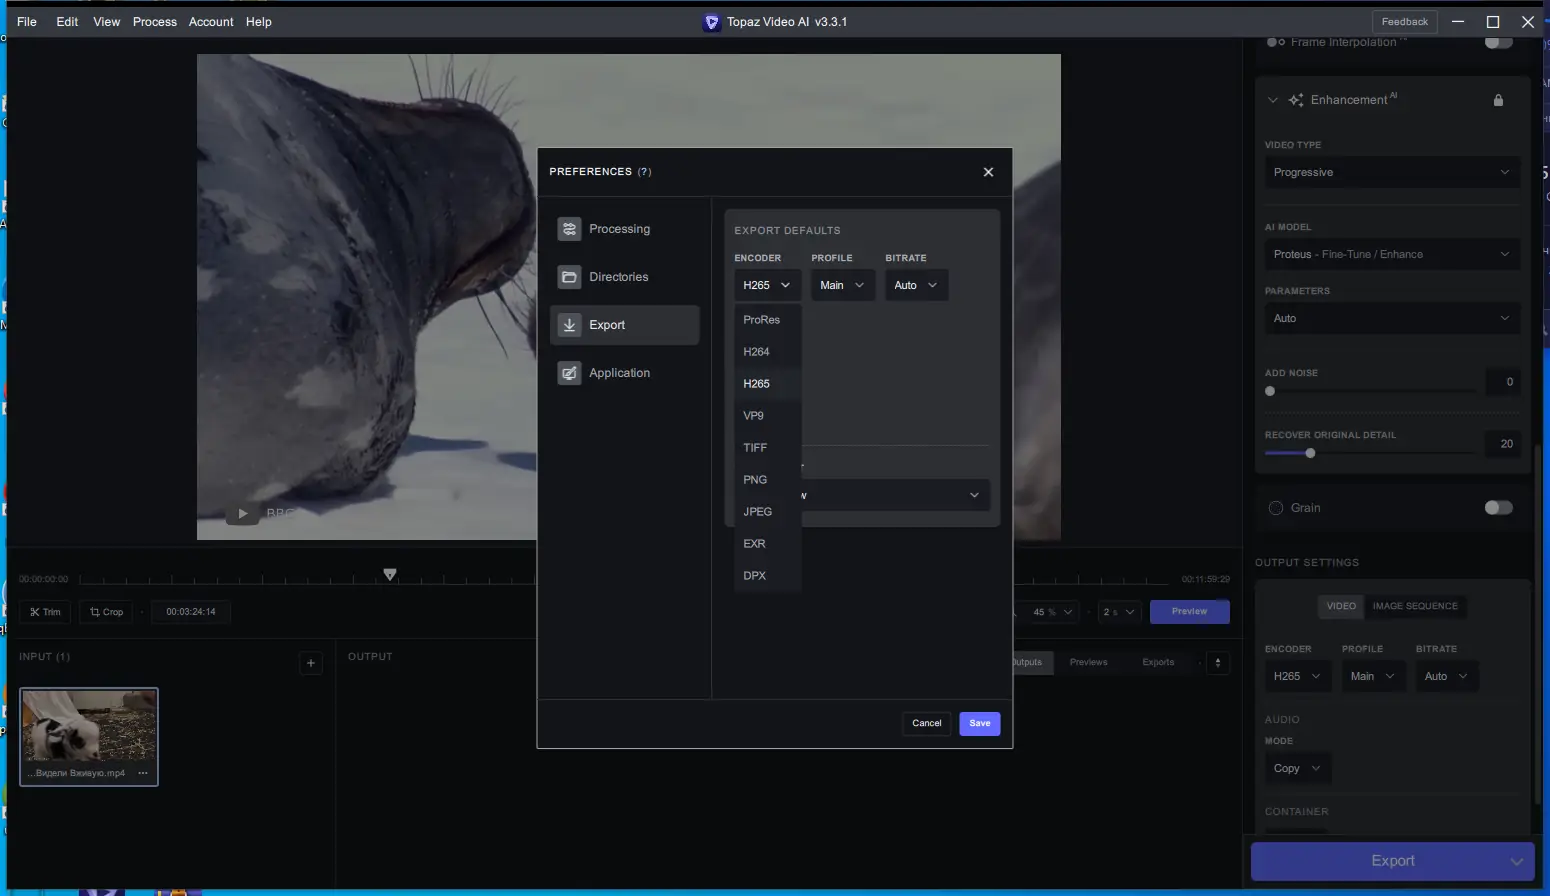The width and height of the screenshot is (1550, 896).
Task: Click the Crop tool under the timeline
Action: [x=107, y=612]
